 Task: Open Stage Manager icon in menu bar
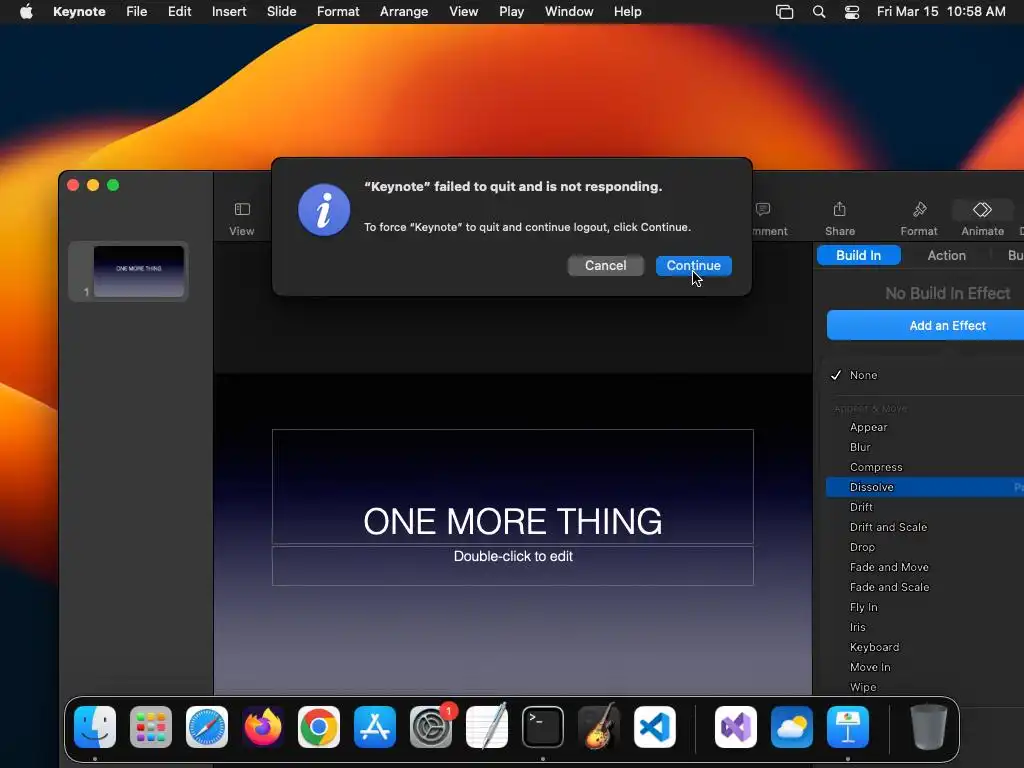(x=784, y=12)
